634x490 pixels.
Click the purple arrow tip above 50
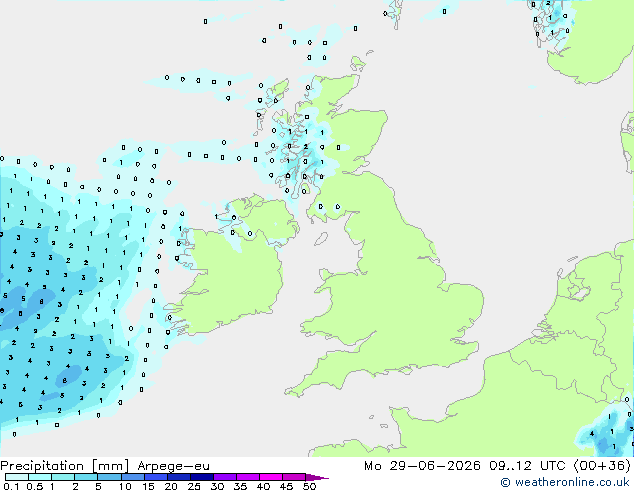coord(317,477)
